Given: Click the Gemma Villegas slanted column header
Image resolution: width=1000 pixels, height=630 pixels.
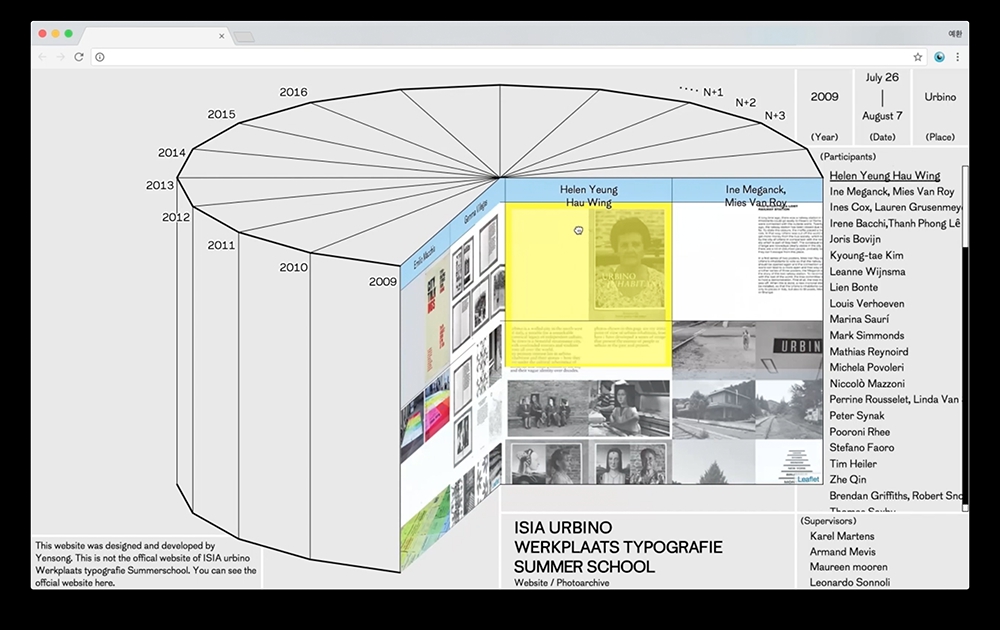Looking at the screenshot, I should point(477,210).
